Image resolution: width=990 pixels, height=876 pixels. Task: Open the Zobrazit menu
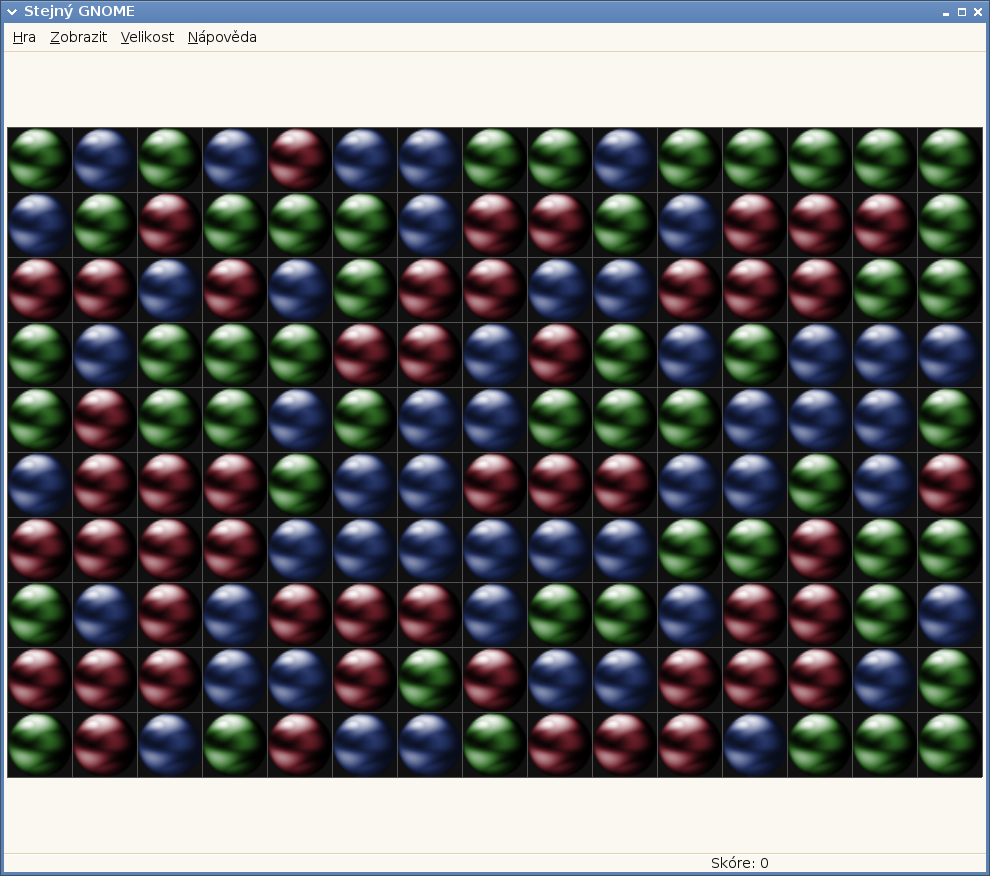78,37
